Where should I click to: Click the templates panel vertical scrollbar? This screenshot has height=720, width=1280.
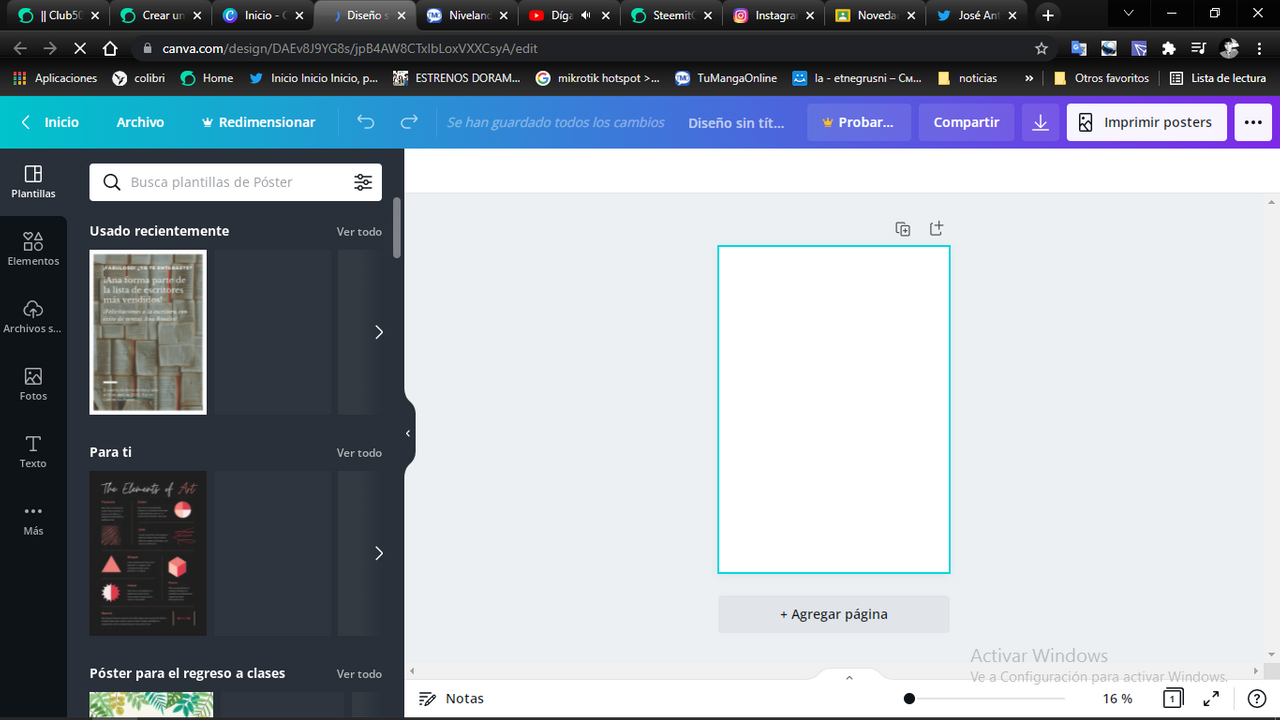[x=397, y=228]
